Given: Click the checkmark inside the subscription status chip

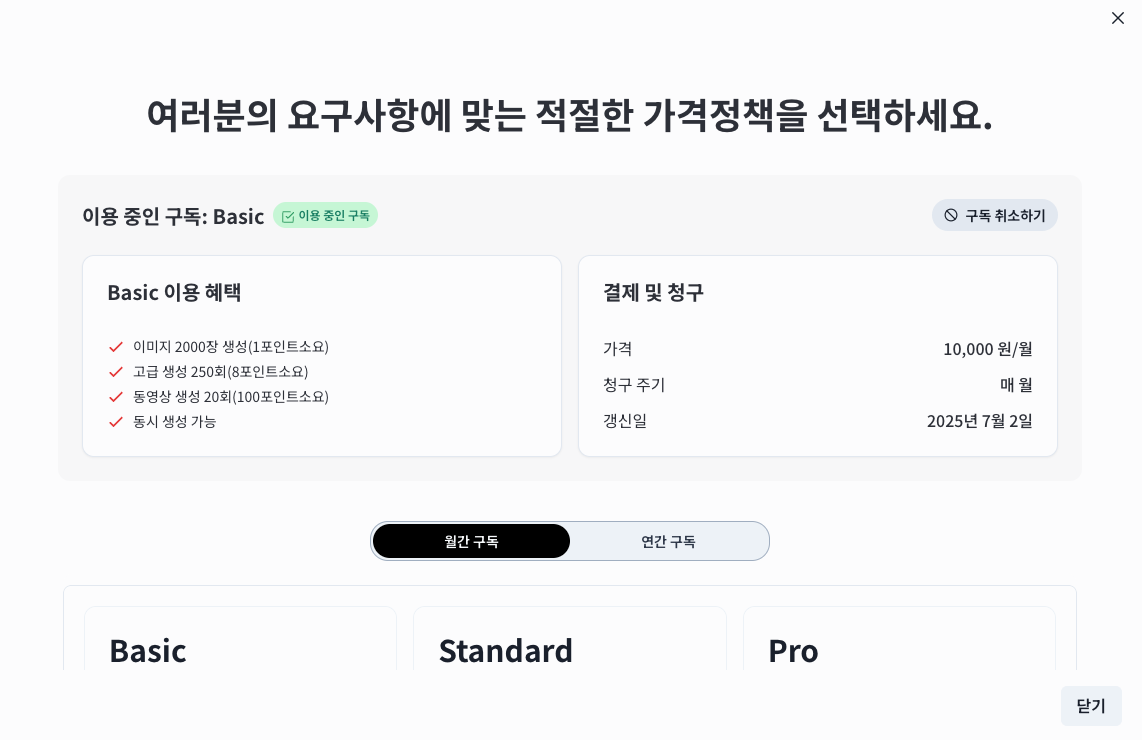Looking at the screenshot, I should tap(288, 215).
